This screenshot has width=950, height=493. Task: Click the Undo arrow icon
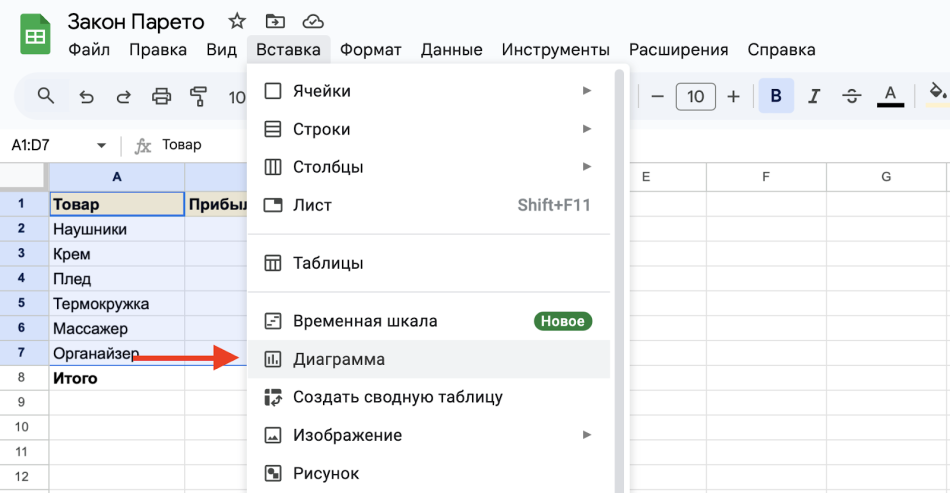tap(87, 97)
